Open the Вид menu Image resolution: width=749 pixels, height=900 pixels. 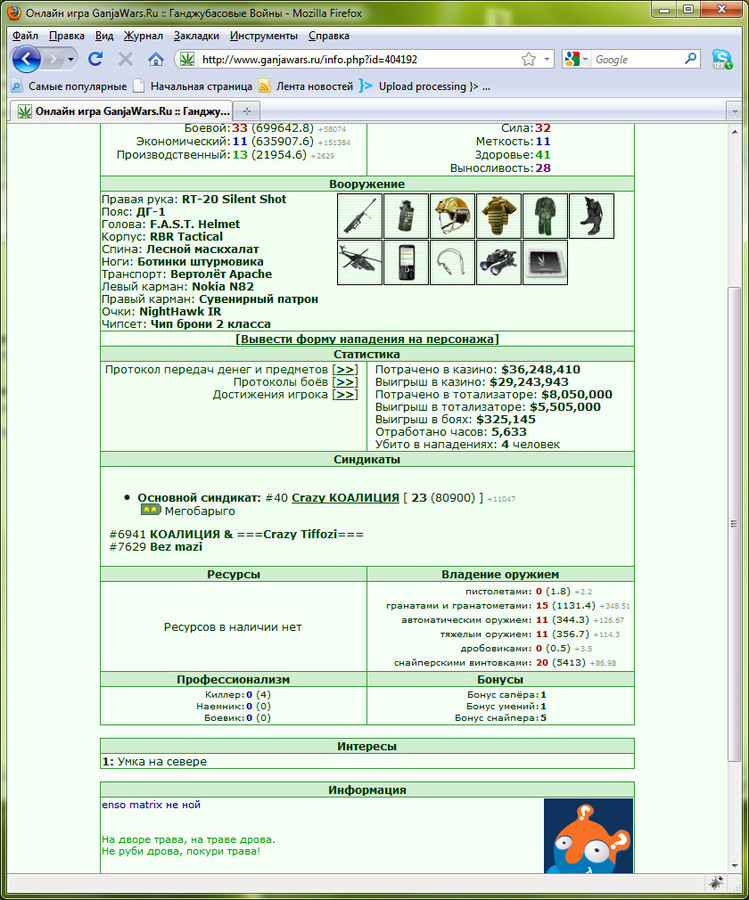pyautogui.click(x=104, y=36)
